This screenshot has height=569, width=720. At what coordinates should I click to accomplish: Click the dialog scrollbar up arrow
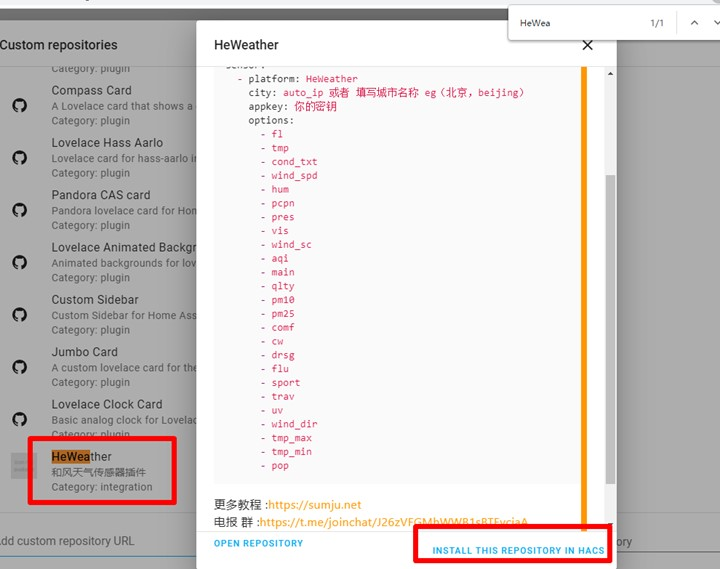point(610,73)
